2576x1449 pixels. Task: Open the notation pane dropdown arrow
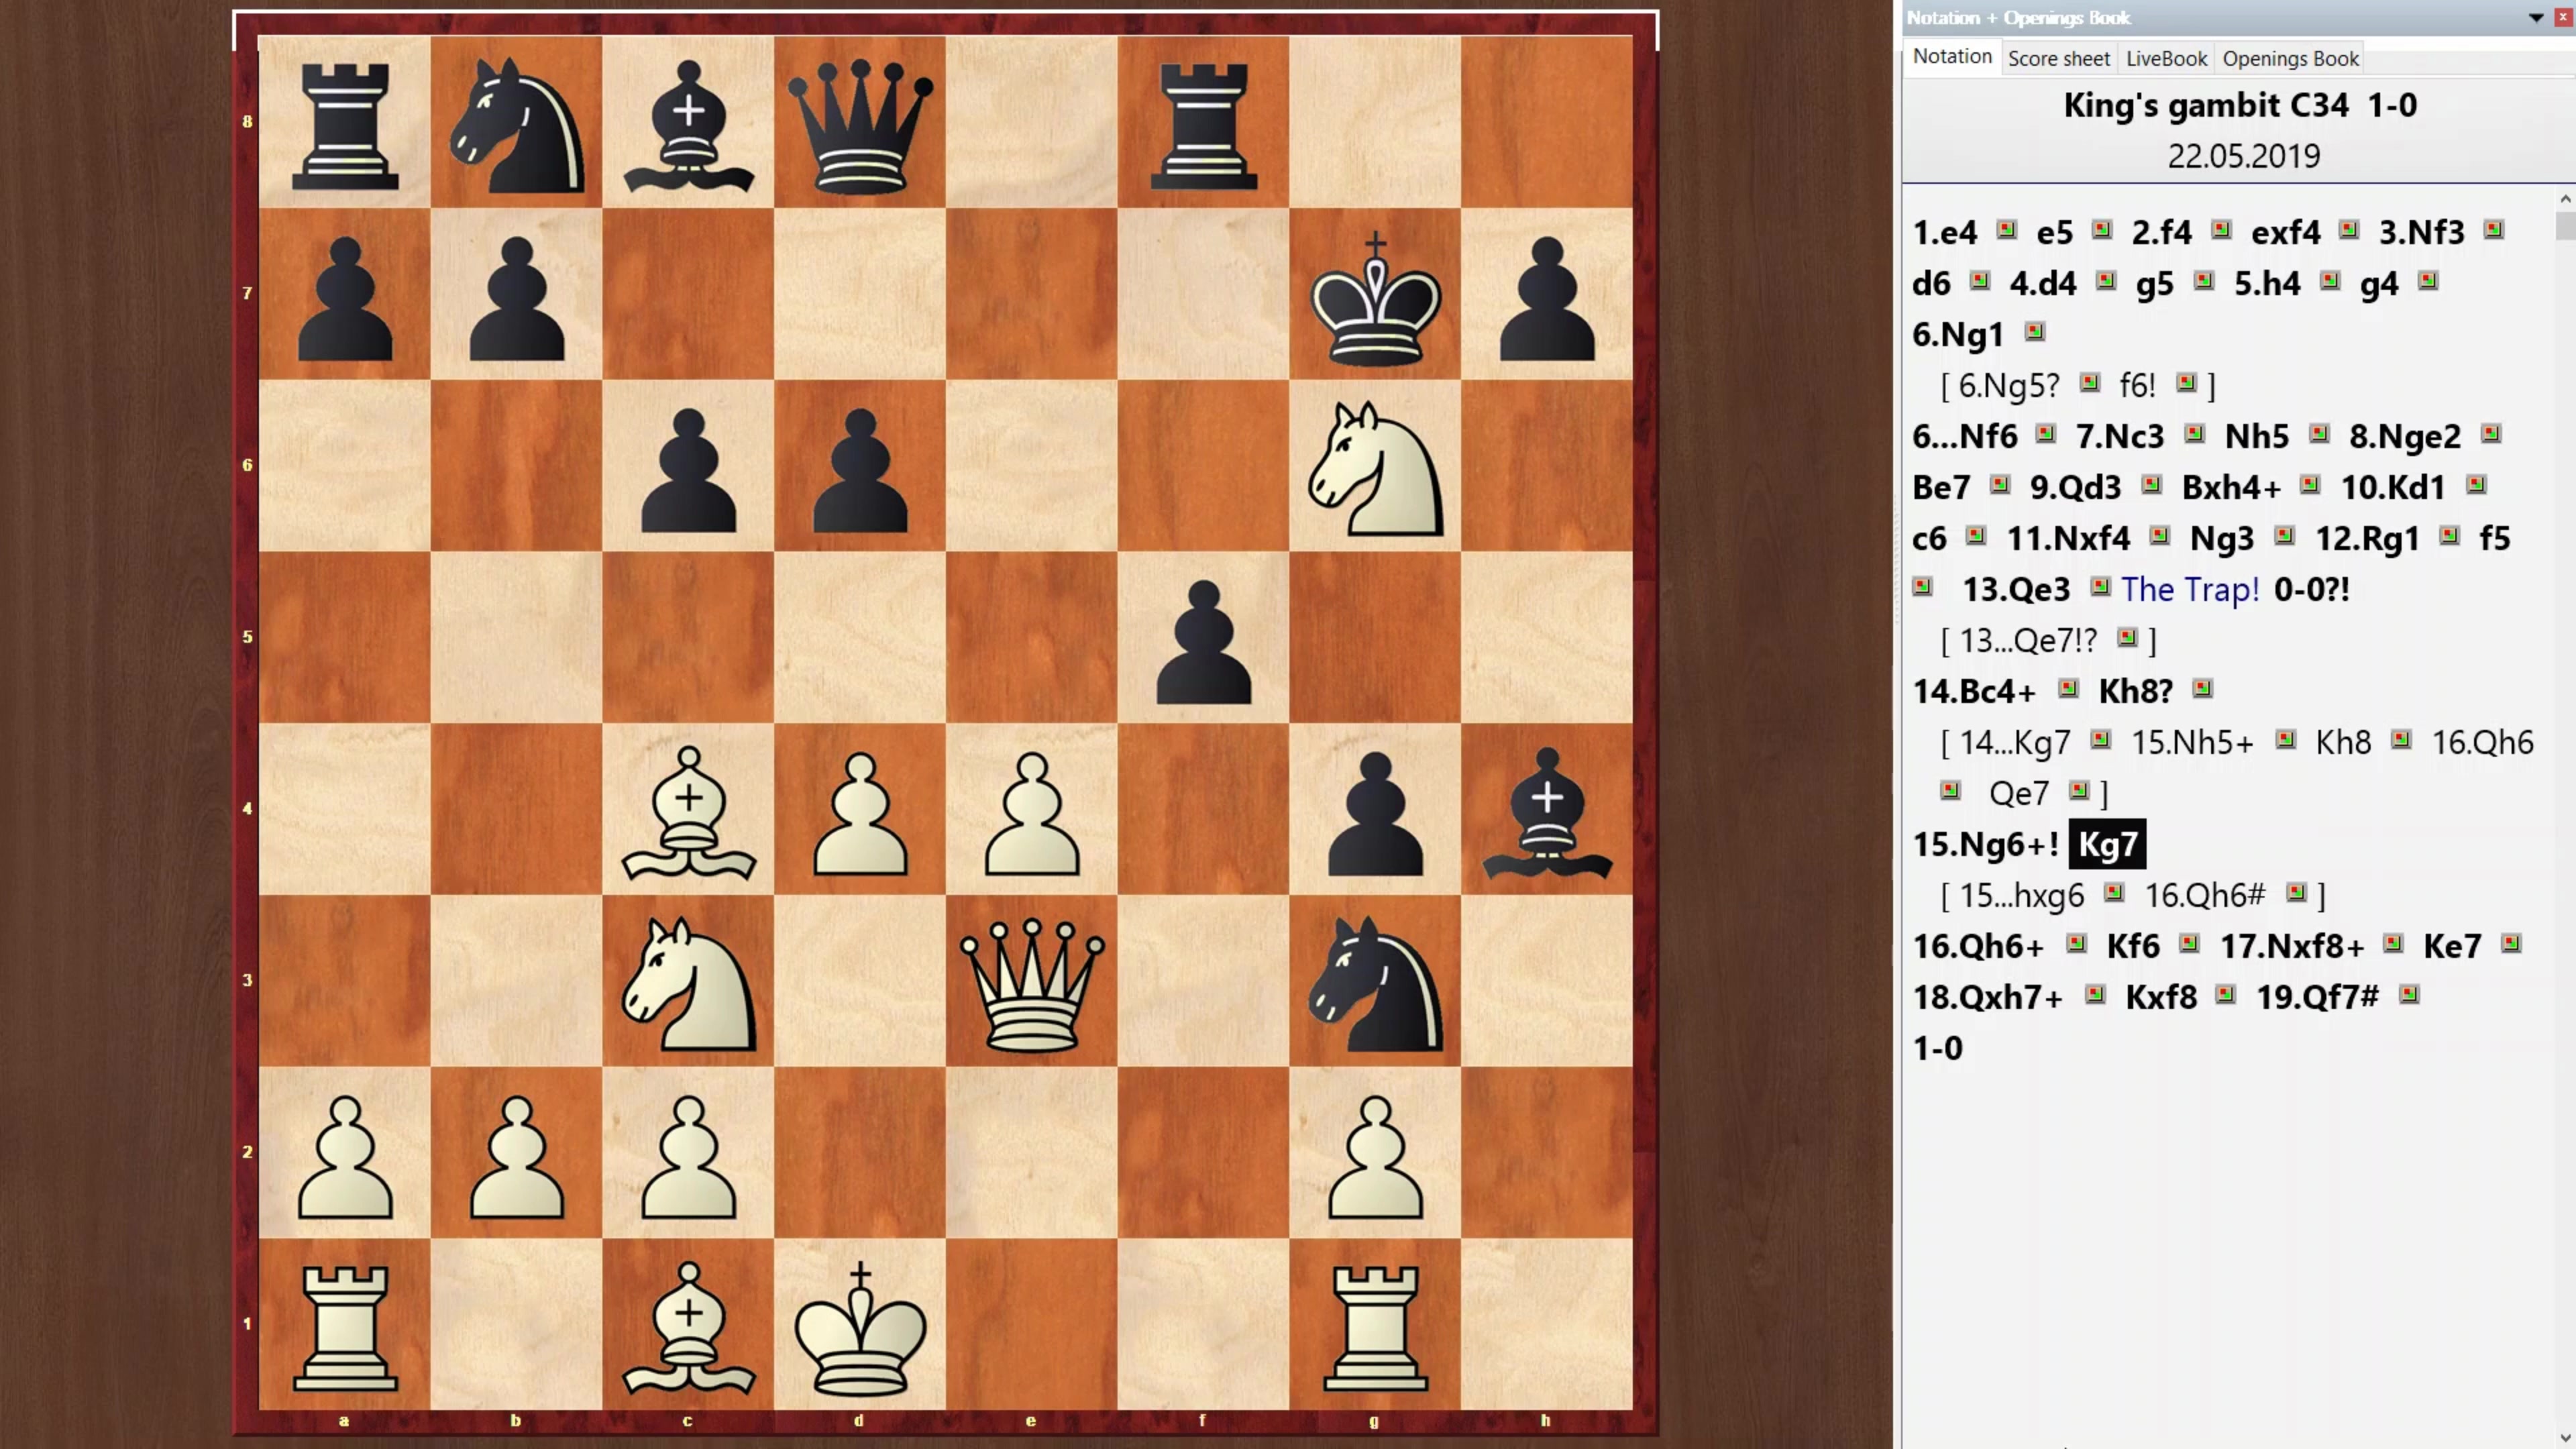[x=2535, y=18]
